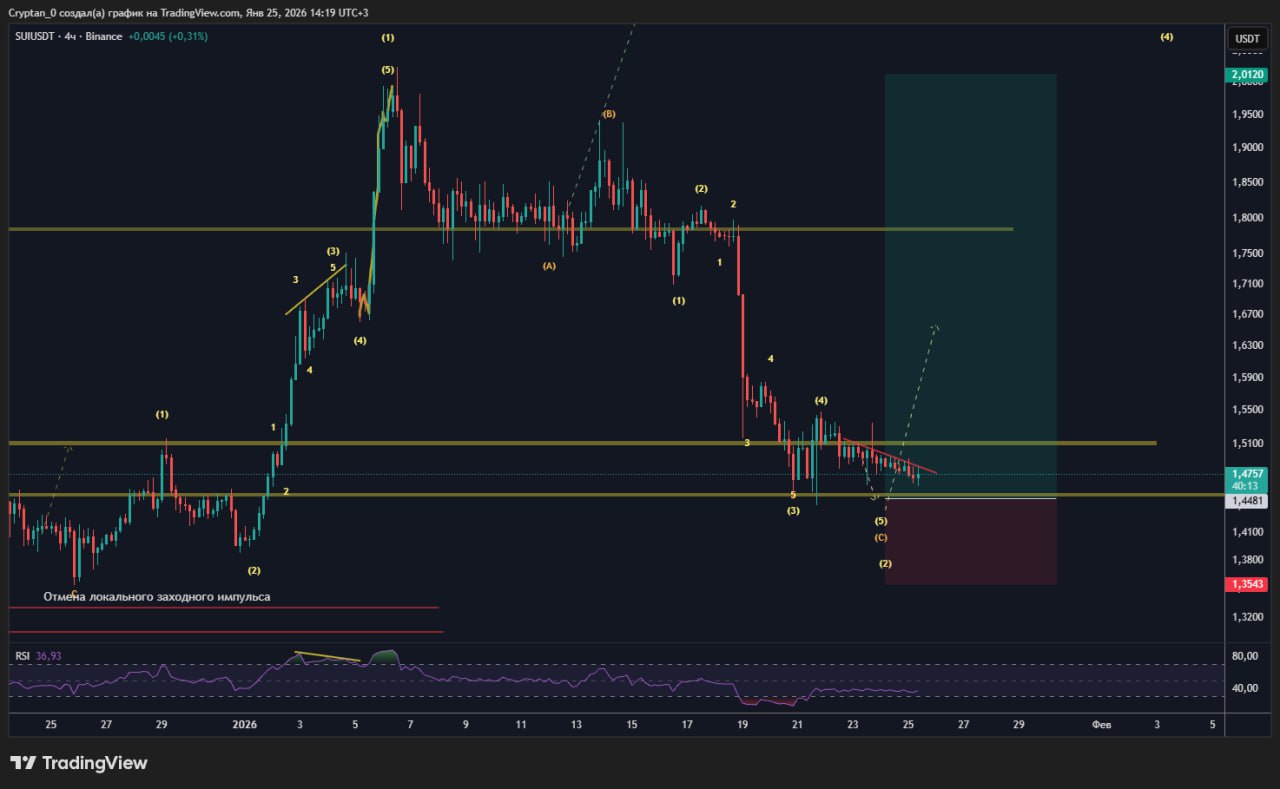Click the text note 'Отмена локального заходного импульса'
Image resolution: width=1280 pixels, height=789 pixels.
pyautogui.click(x=156, y=597)
